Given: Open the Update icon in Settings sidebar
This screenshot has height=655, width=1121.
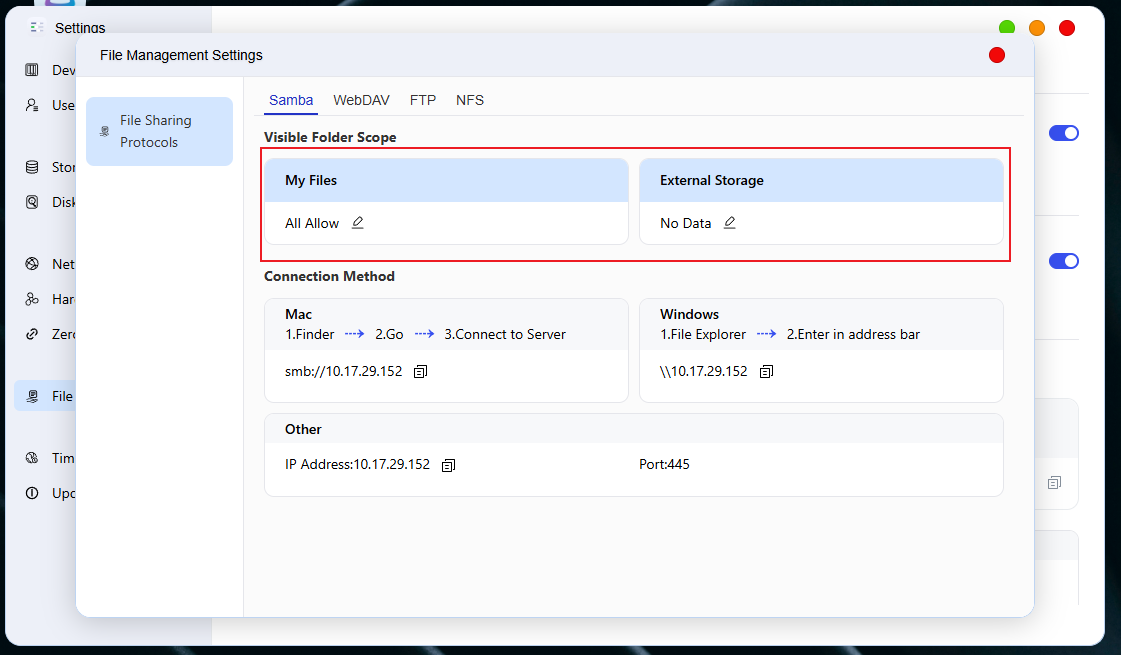Looking at the screenshot, I should click(32, 493).
